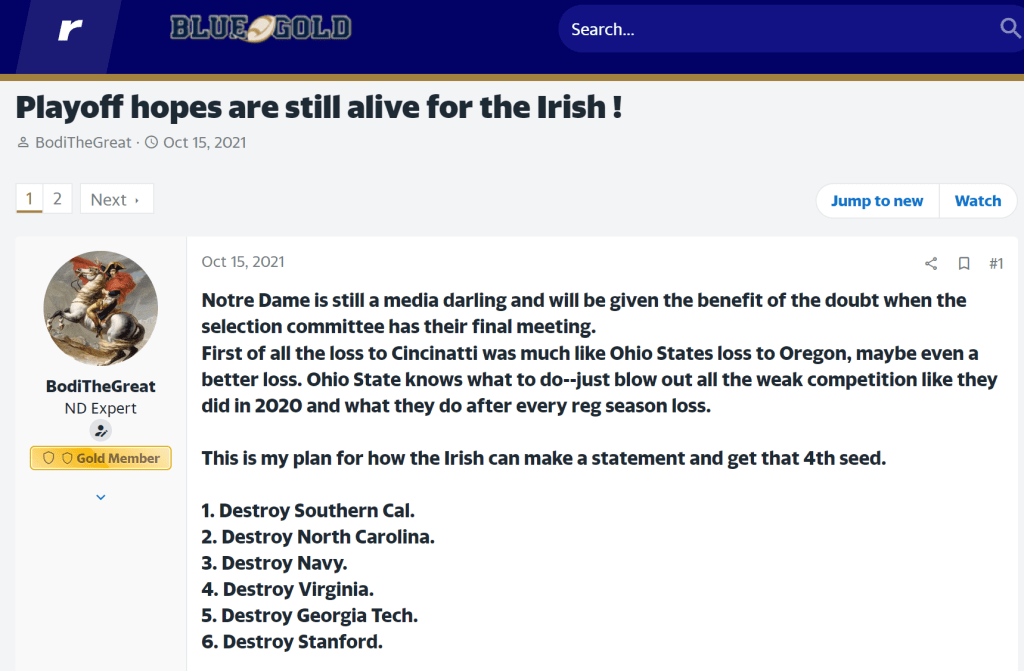Click the share icon on post #1
Screen dimensions: 1024x671
point(931,264)
